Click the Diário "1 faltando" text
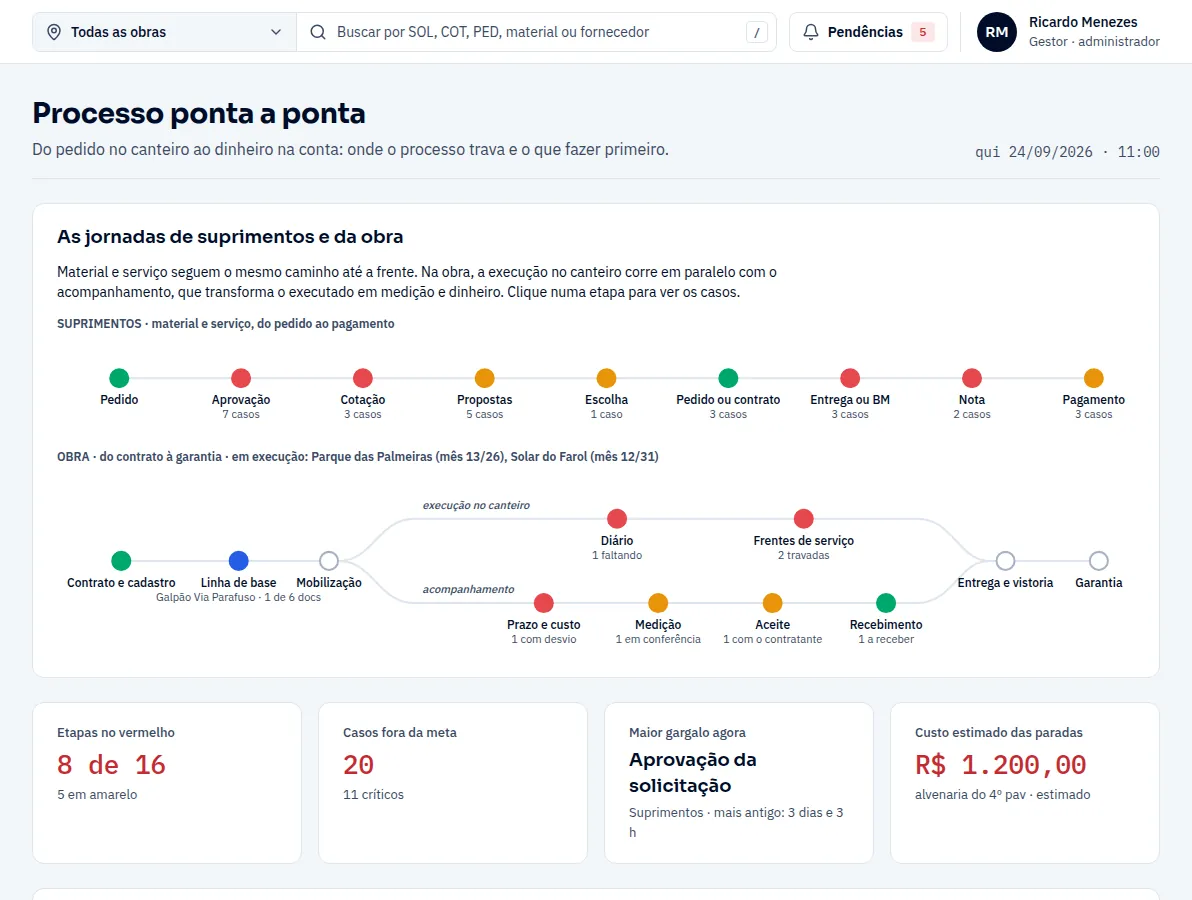The width and height of the screenshot is (1192, 900). point(617,556)
